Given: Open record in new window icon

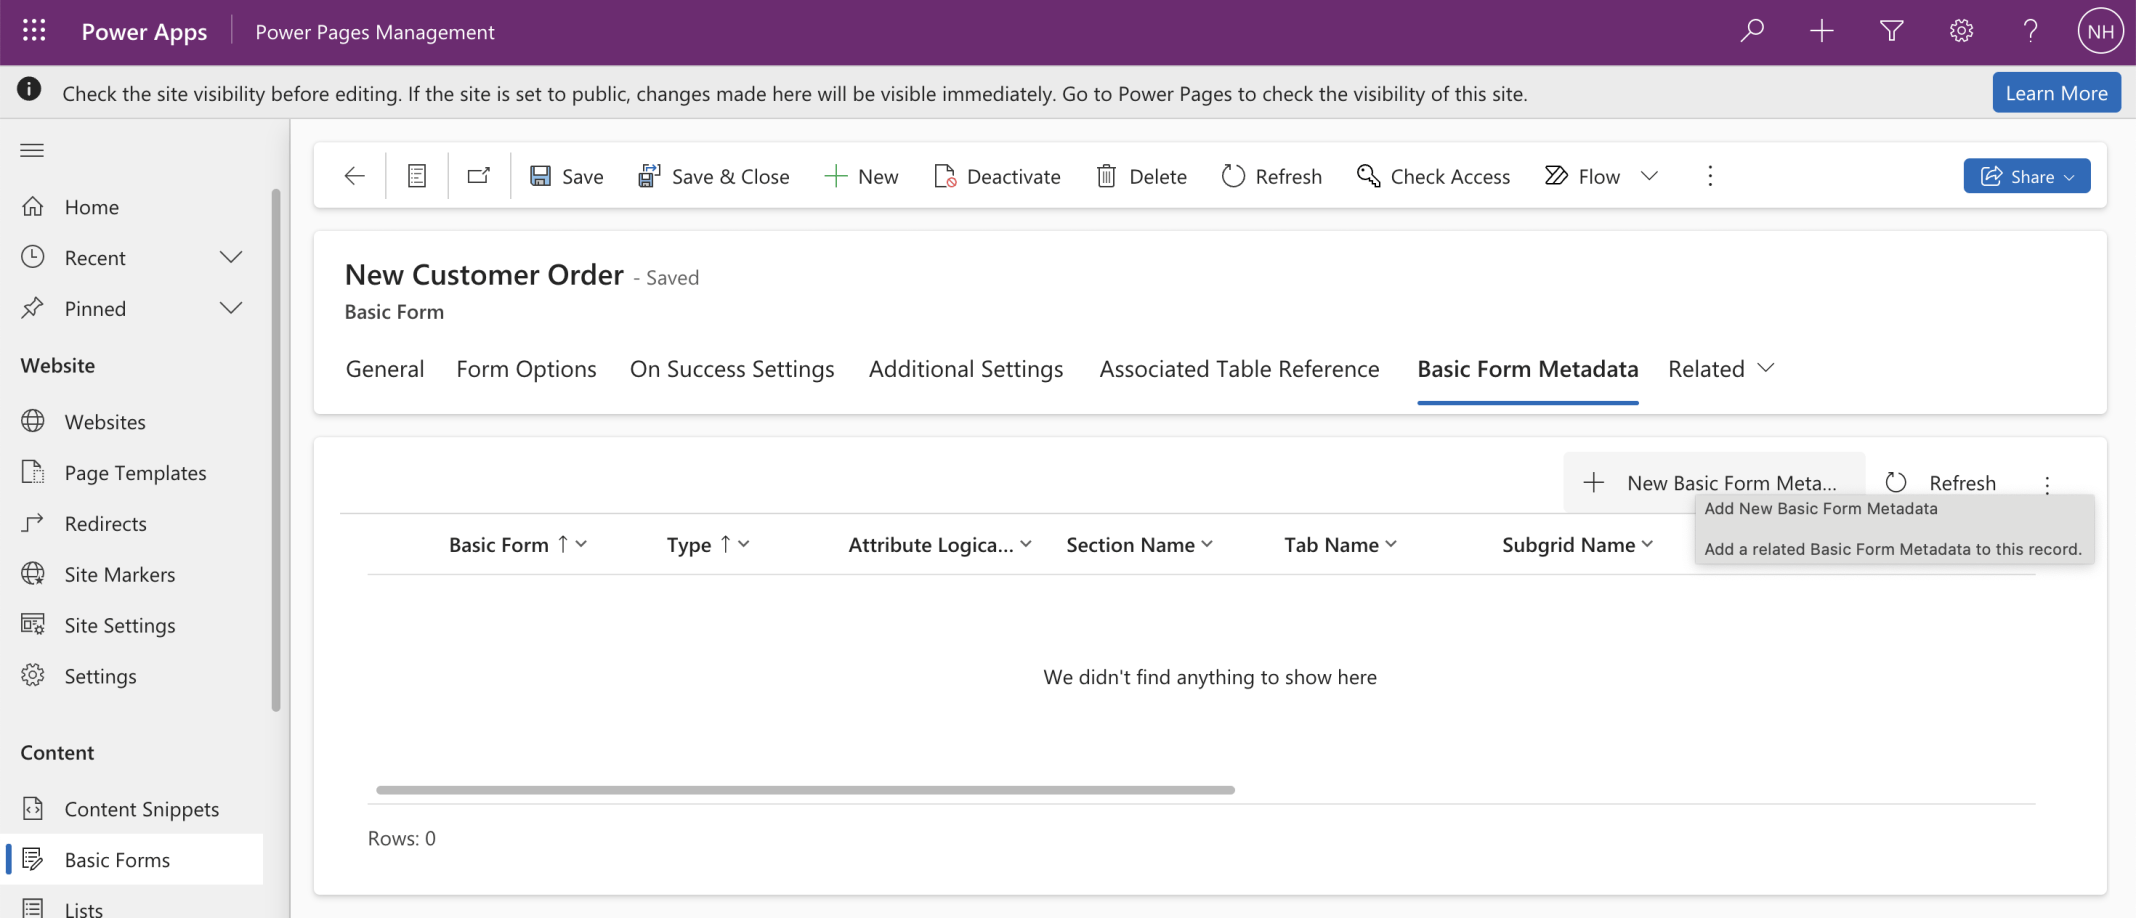Looking at the screenshot, I should pyautogui.click(x=479, y=176).
